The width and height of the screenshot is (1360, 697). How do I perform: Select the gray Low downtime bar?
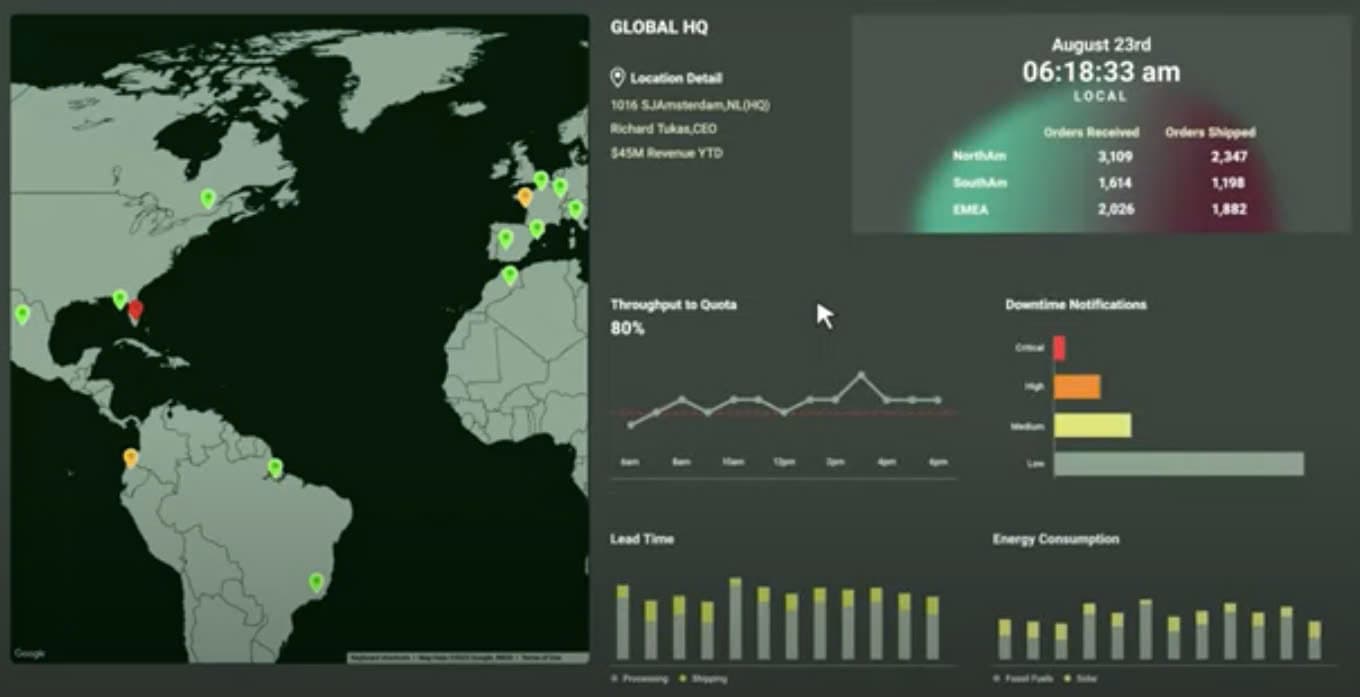[1179, 464]
